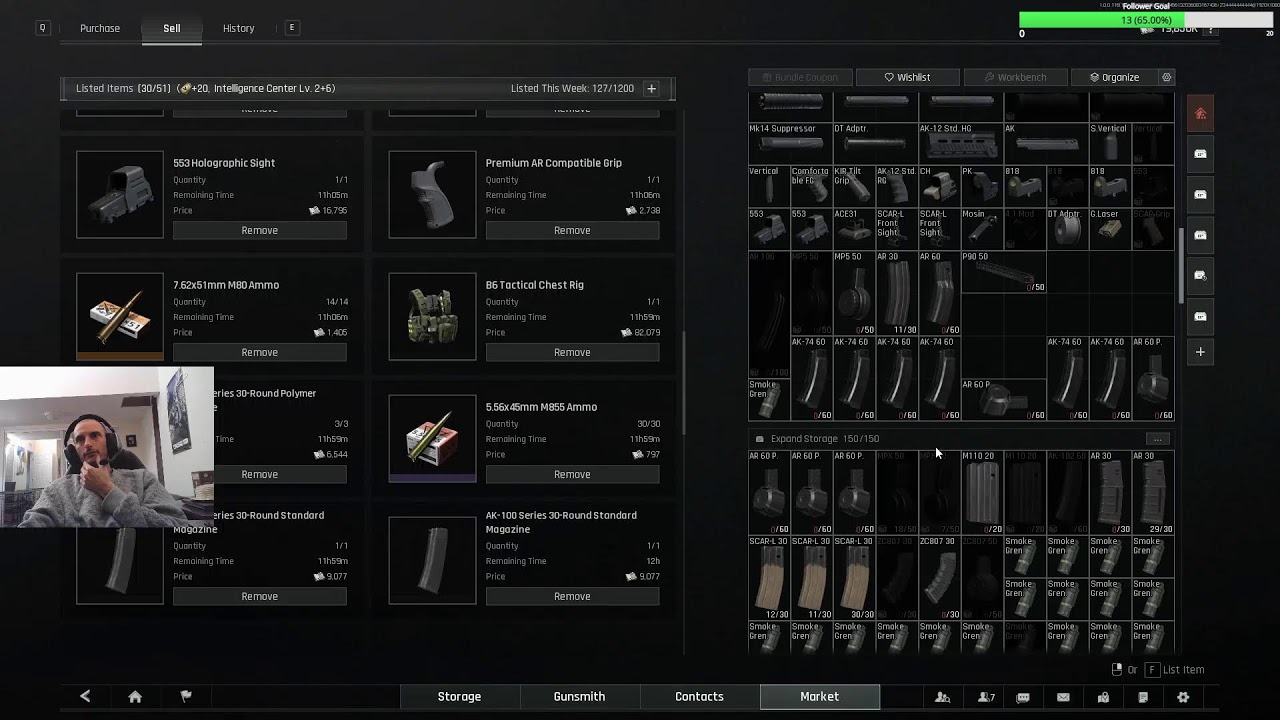Select the ACE31 sight item
Viewport: 1280px width, 720px height.
pyautogui.click(x=854, y=229)
